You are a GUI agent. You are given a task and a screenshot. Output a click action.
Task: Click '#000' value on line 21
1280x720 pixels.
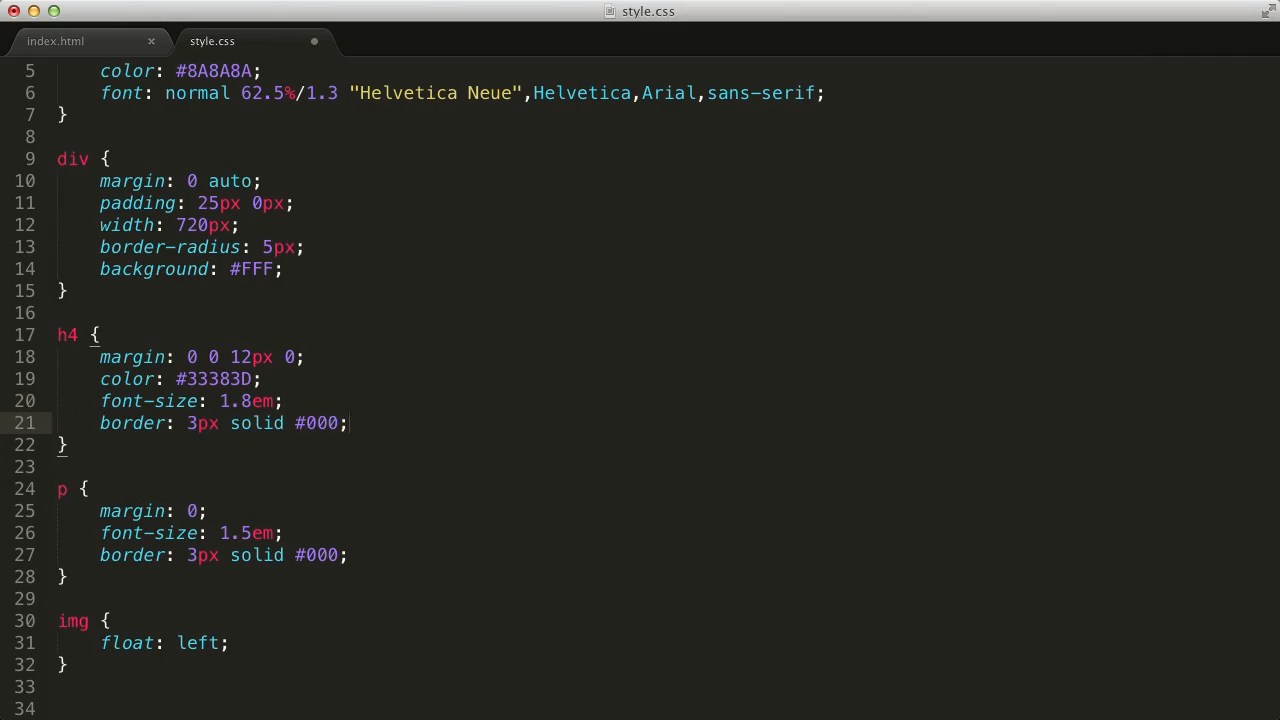[316, 423]
